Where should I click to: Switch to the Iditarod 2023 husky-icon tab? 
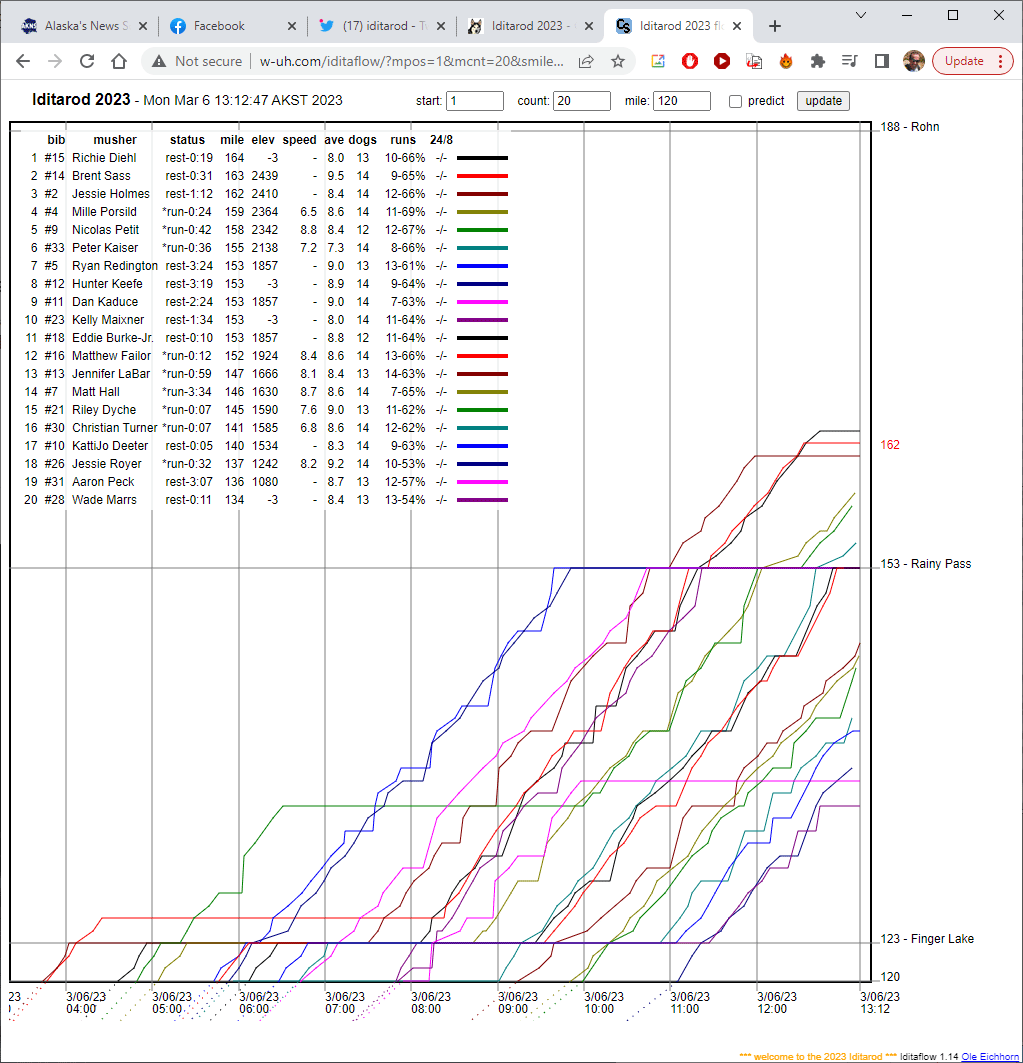click(530, 26)
